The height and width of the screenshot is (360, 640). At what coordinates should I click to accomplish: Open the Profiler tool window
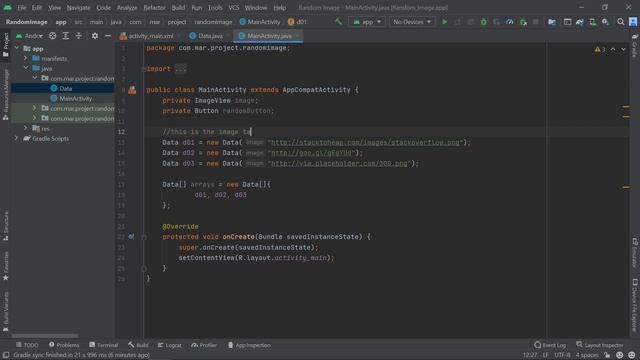coord(204,345)
